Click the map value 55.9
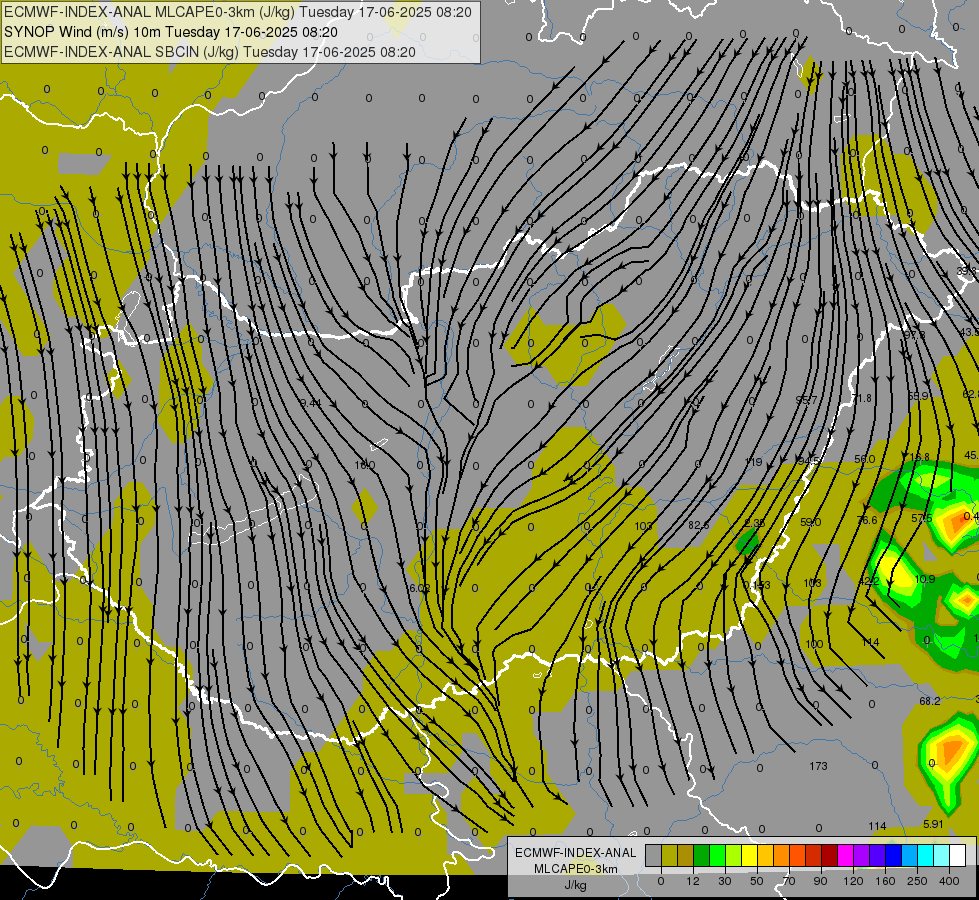Image resolution: width=979 pixels, height=900 pixels. 918,396
